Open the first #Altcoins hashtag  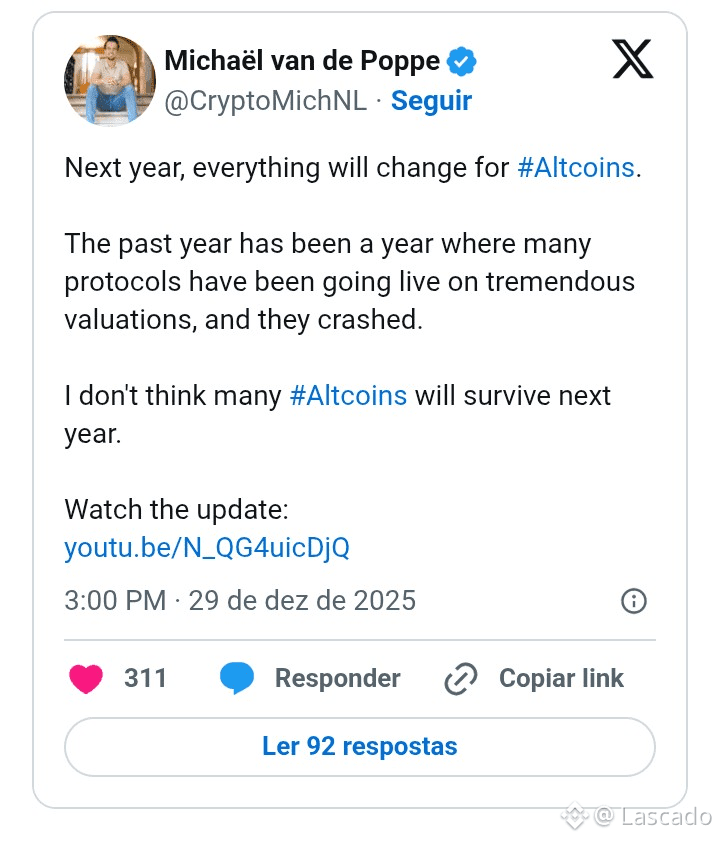coord(576,167)
